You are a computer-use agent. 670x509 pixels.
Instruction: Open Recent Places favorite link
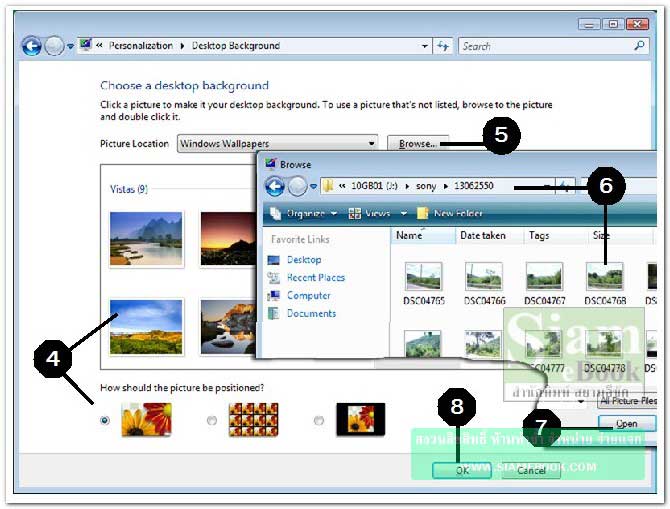point(315,278)
